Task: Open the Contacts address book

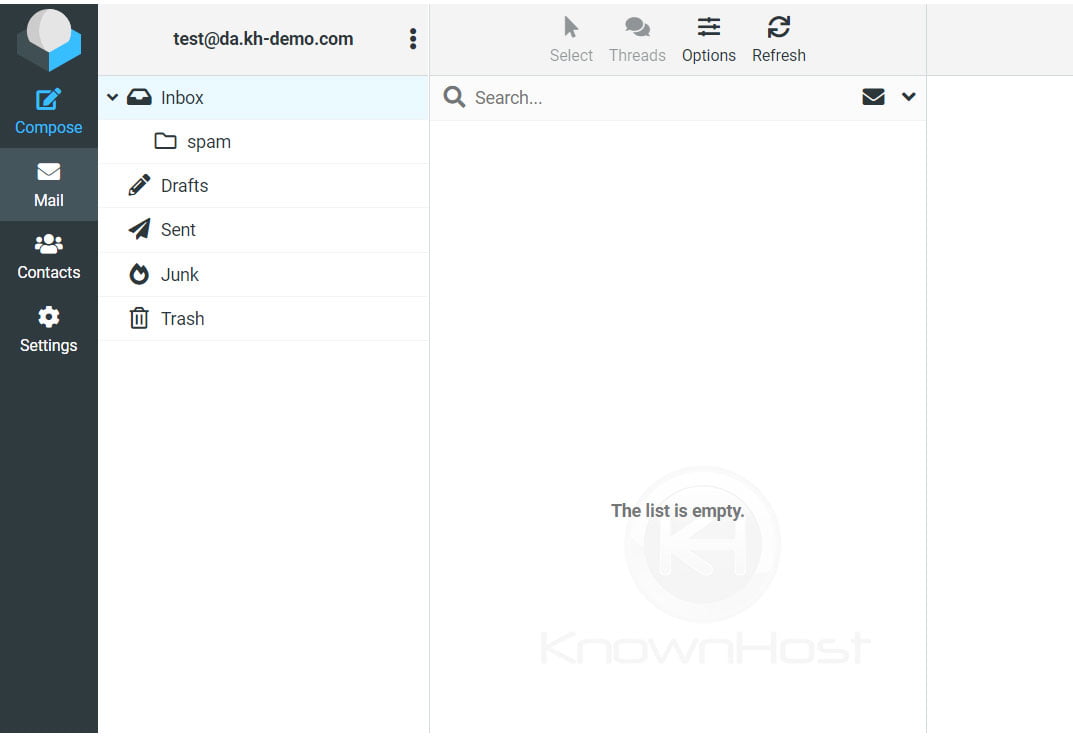Action: pyautogui.click(x=48, y=258)
